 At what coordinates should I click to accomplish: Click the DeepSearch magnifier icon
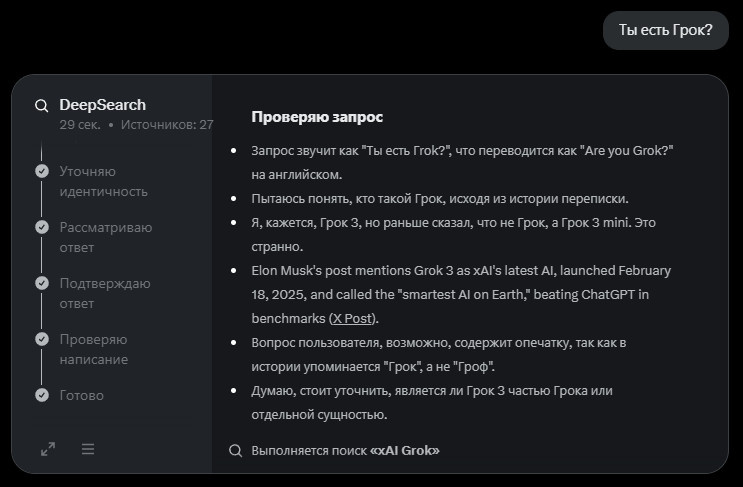click(41, 105)
